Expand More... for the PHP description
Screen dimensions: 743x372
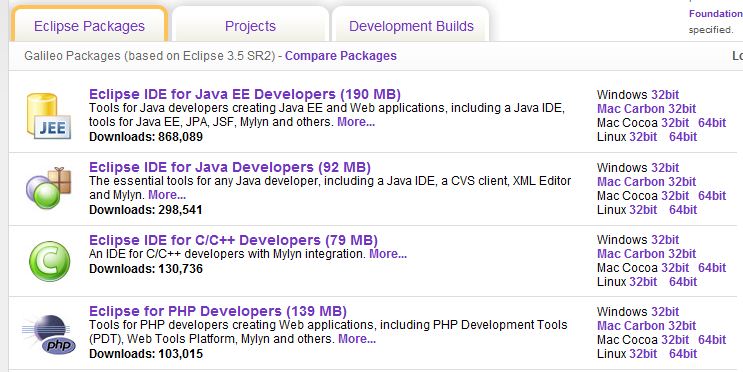tap(357, 339)
